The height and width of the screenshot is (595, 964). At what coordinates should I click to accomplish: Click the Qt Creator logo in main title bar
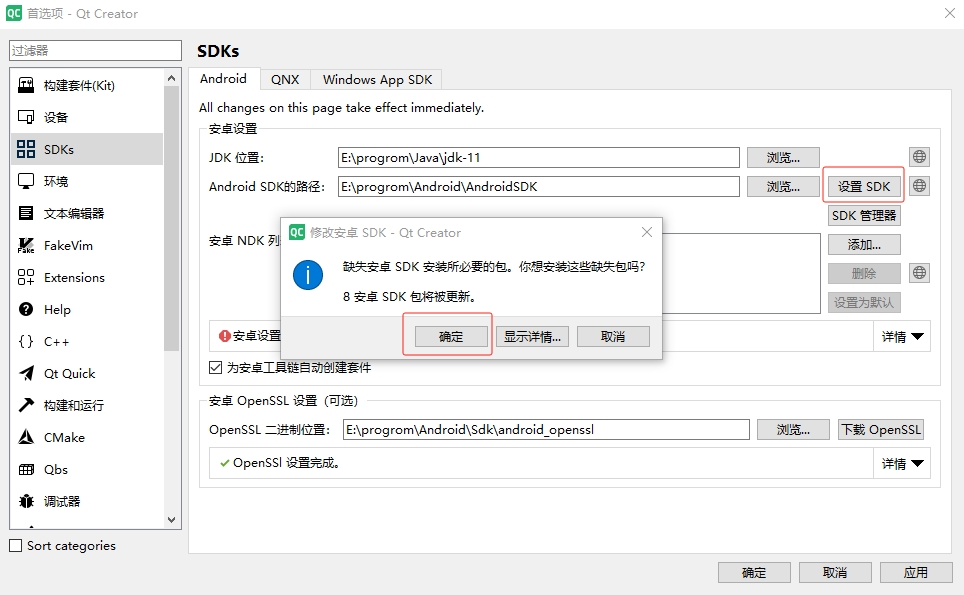coord(14,14)
